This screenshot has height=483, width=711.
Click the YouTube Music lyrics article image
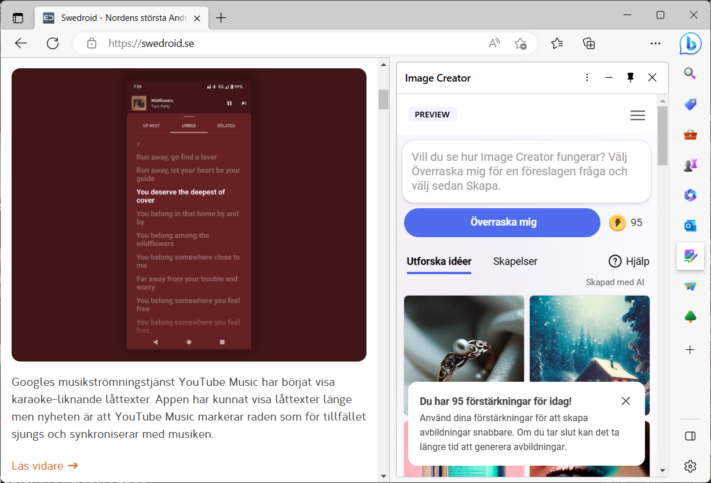tap(189, 215)
